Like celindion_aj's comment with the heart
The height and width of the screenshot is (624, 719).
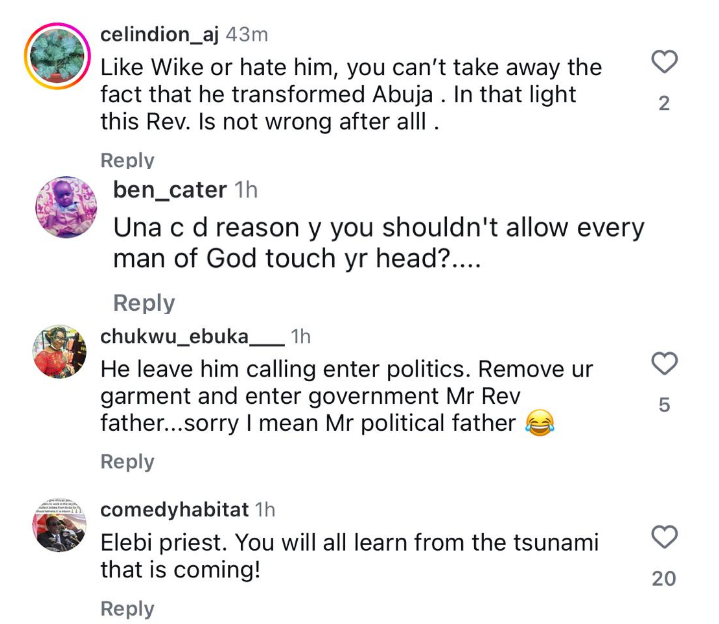click(664, 61)
